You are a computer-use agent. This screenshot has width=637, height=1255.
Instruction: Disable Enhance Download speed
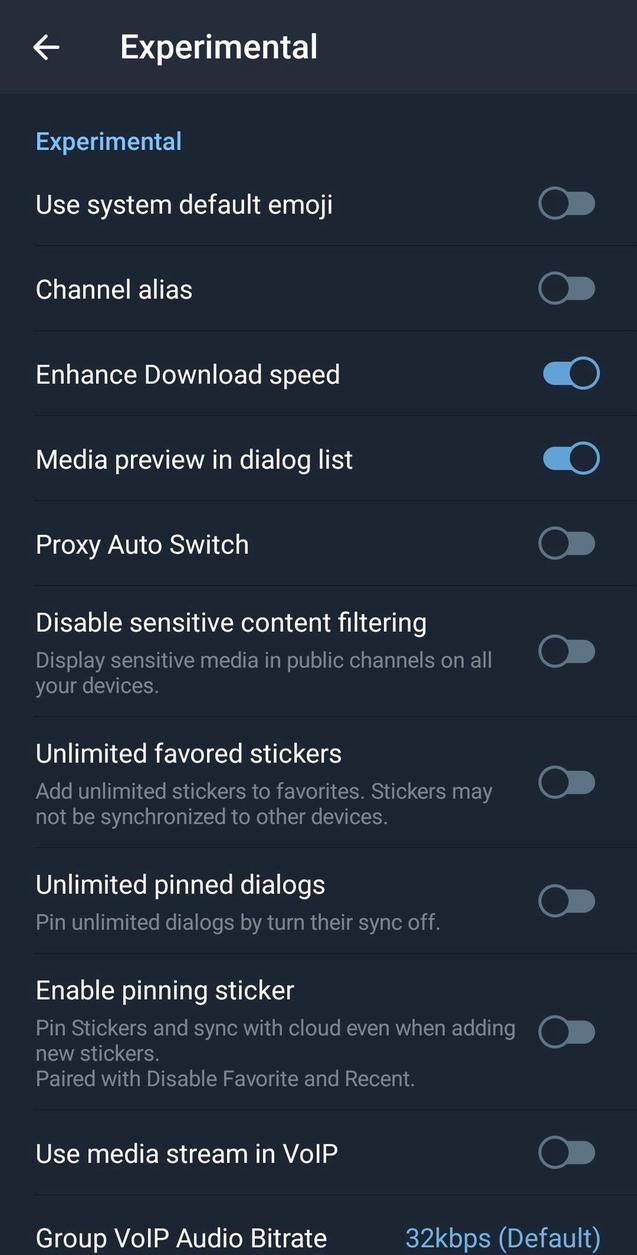click(568, 373)
